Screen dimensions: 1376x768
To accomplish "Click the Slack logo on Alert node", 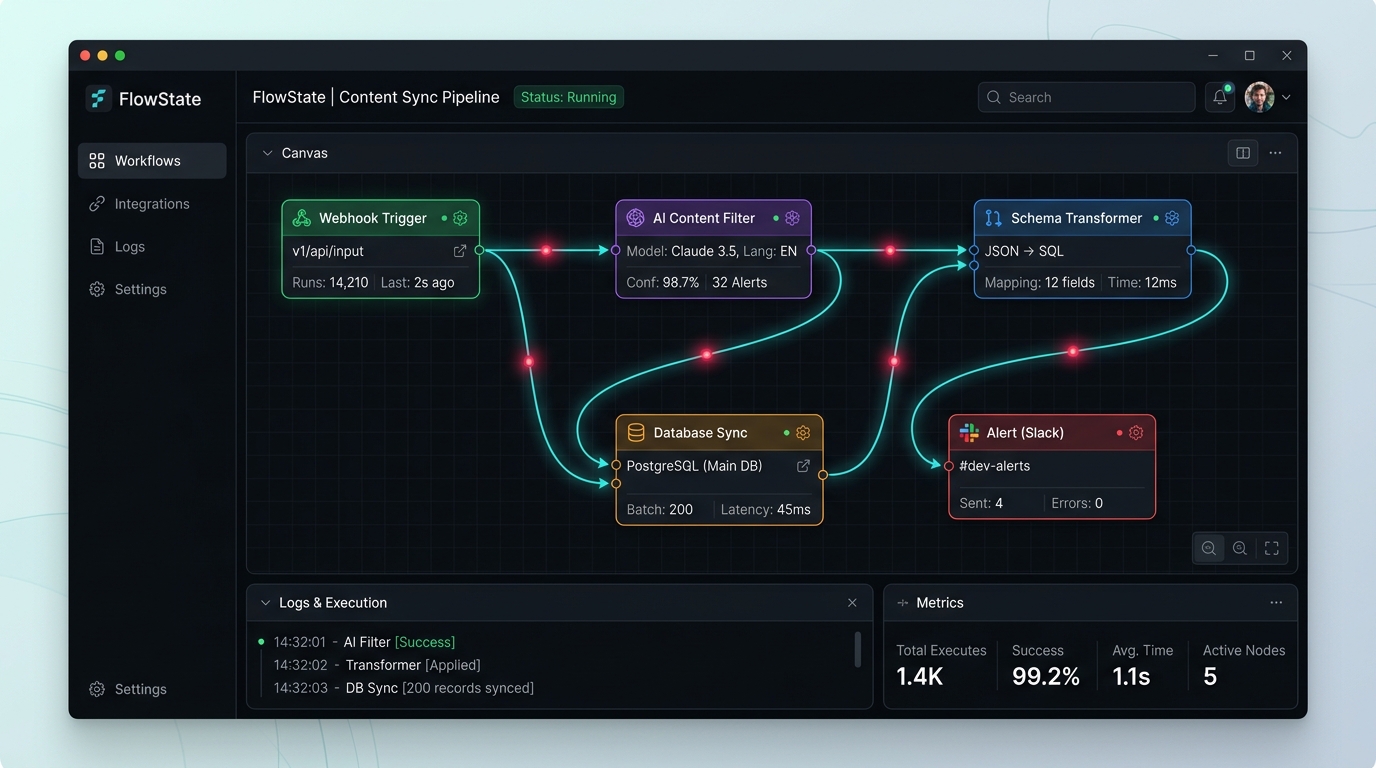I will (x=969, y=433).
